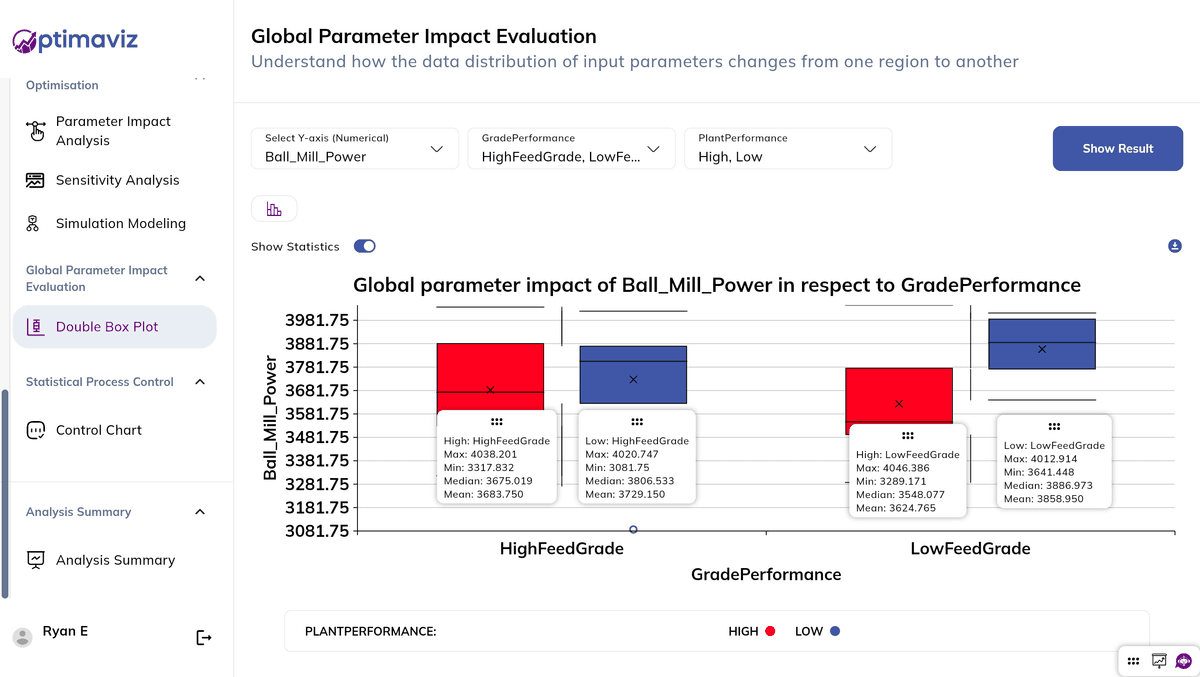Image resolution: width=1200 pixels, height=677 pixels.
Task: Click the user avatar icon
Action: (x=21, y=637)
